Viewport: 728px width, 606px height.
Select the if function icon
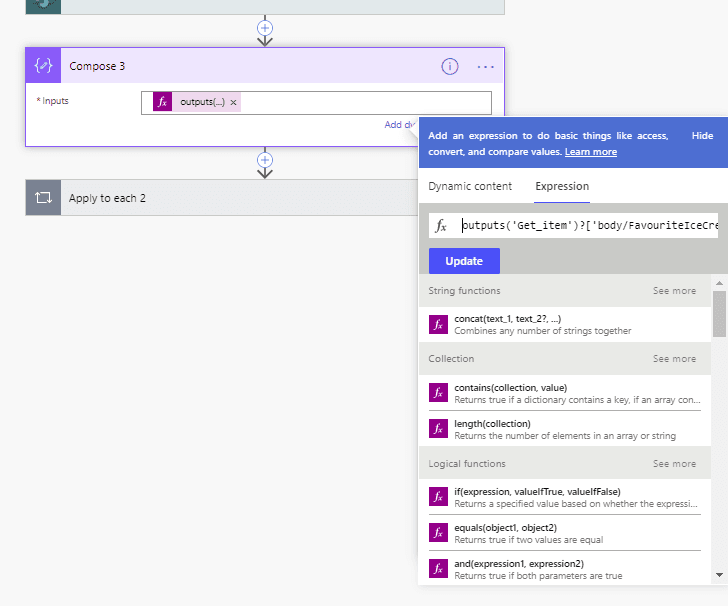click(x=438, y=497)
